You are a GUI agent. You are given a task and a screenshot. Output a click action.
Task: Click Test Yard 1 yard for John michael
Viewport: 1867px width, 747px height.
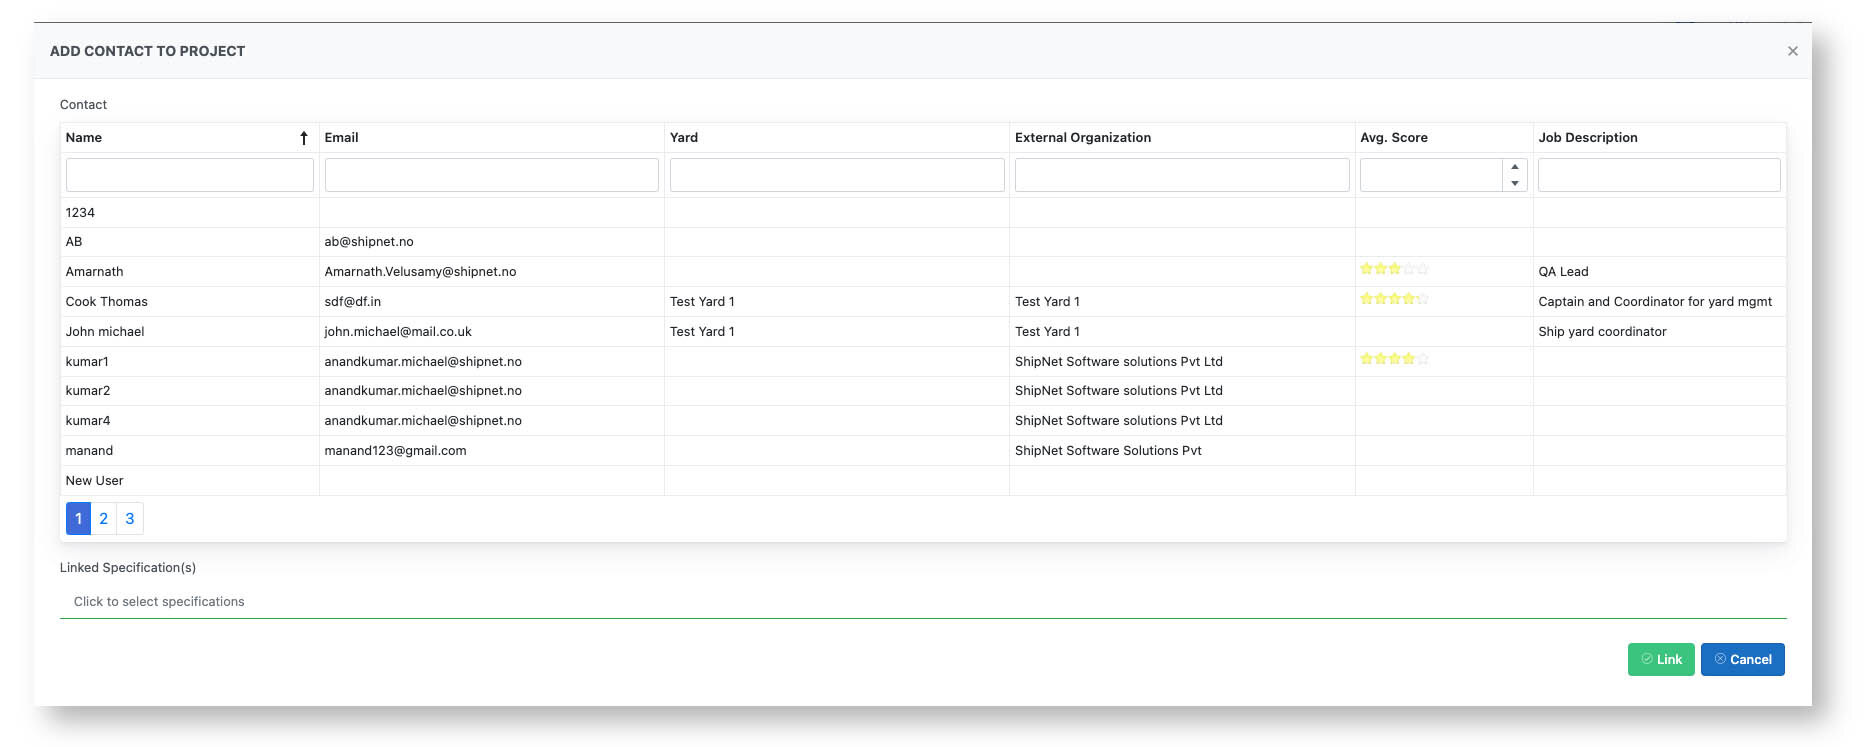702,332
